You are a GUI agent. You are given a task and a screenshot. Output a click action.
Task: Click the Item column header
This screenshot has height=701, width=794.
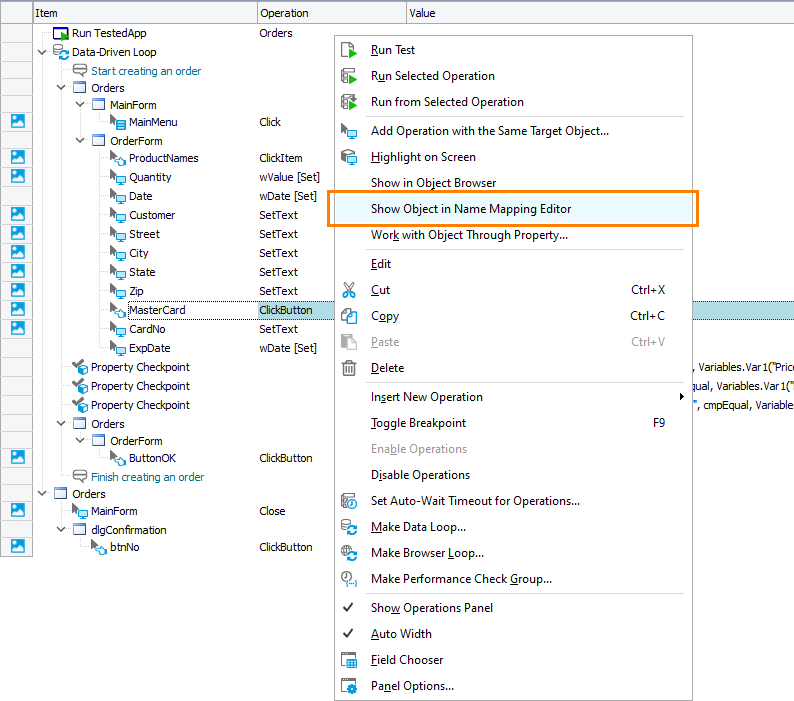[47, 13]
